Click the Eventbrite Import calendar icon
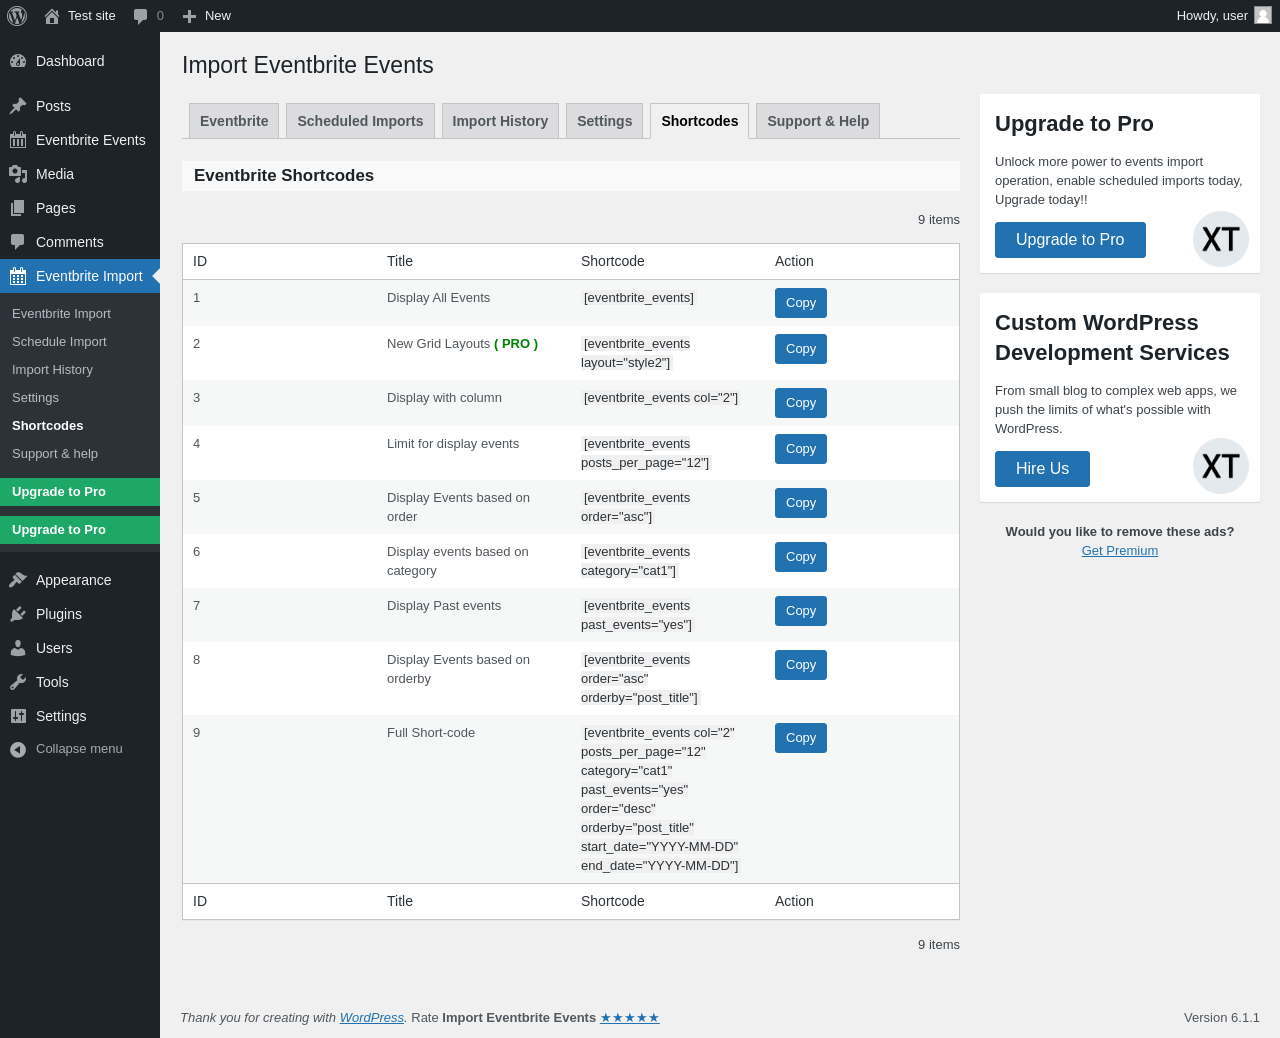Image resolution: width=1280 pixels, height=1038 pixels. click(18, 276)
